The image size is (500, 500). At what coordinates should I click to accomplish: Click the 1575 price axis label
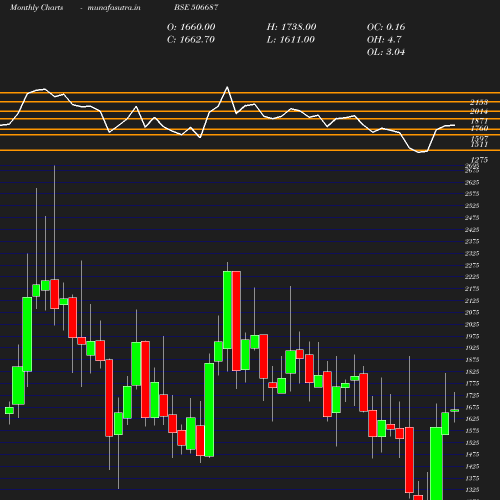472,431
